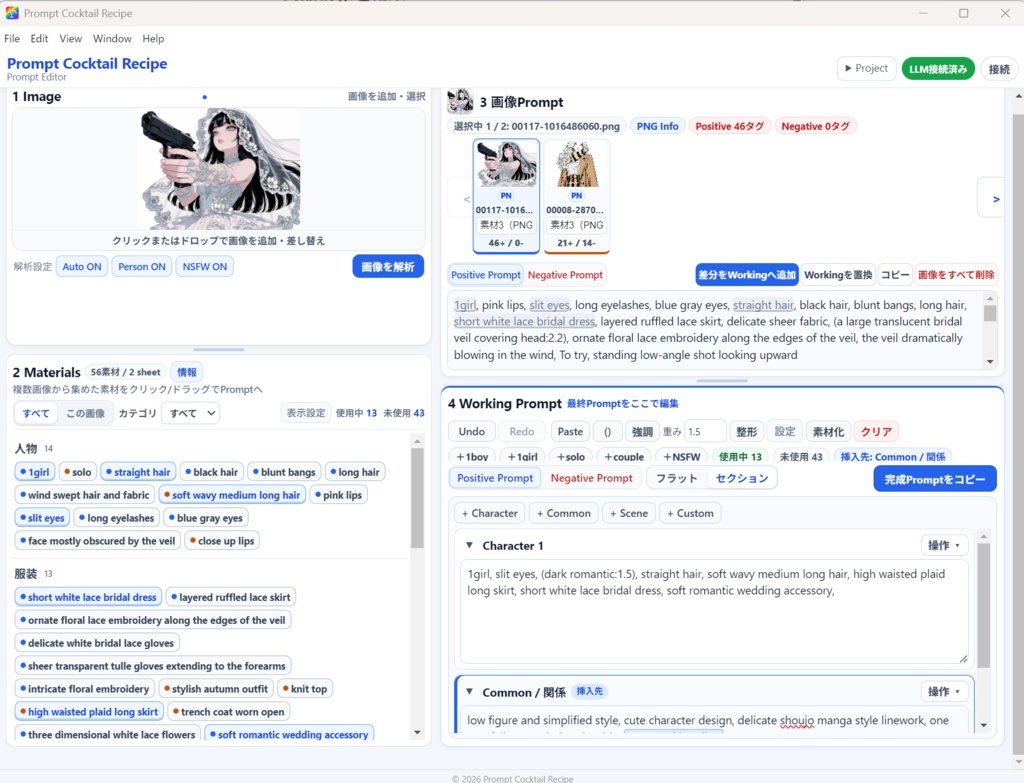Click the 完成Promptをコピー button
This screenshot has height=783, width=1024.
935,479
